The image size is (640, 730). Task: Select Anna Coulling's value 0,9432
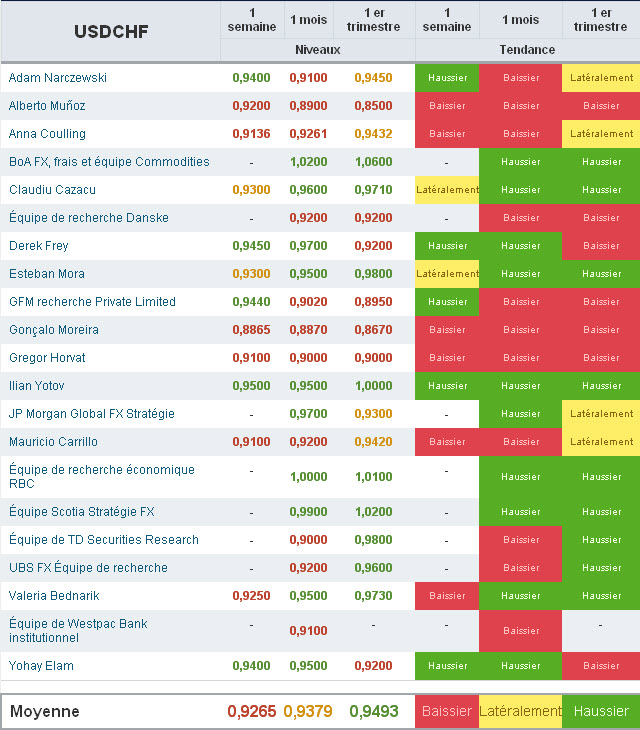373,134
